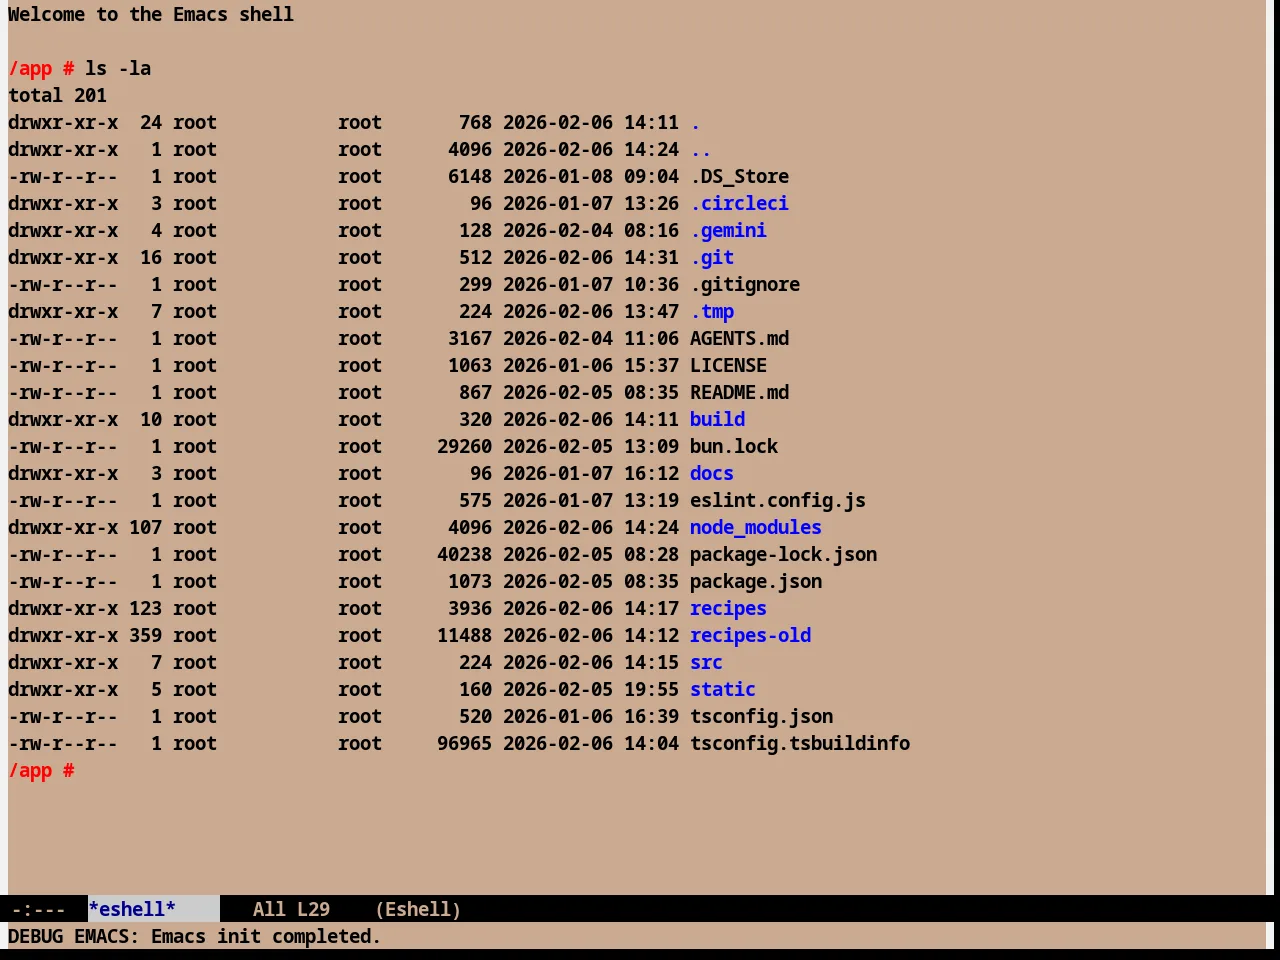The width and height of the screenshot is (1280, 960).
Task: Click the parent directory '..' entry
Action: click(x=700, y=150)
